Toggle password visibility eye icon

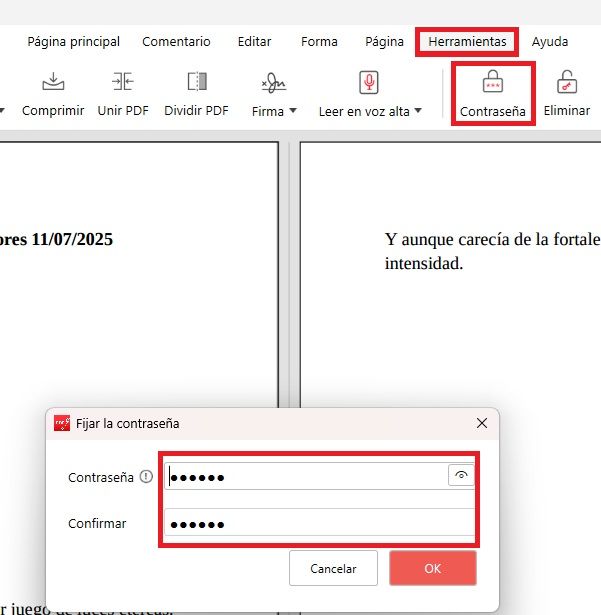click(x=461, y=475)
